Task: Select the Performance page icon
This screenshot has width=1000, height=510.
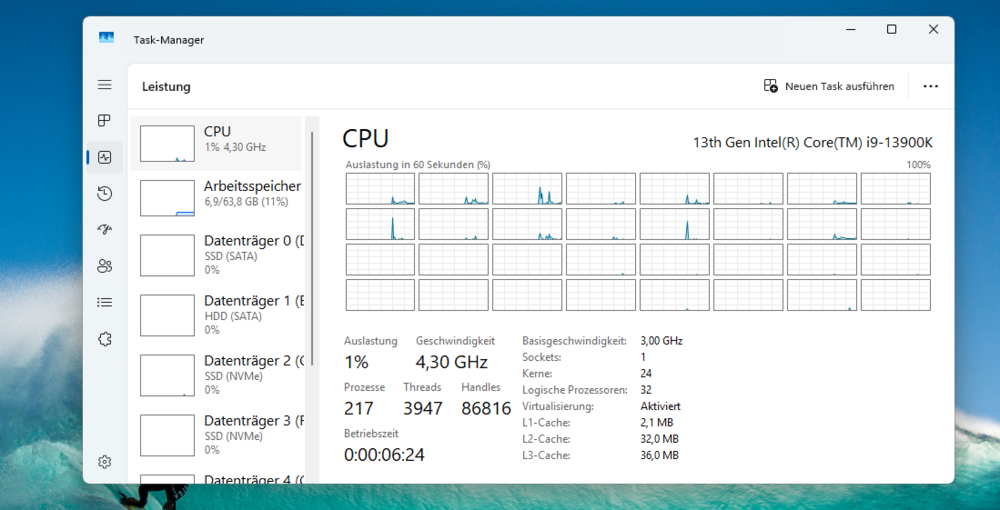Action: coord(105,157)
